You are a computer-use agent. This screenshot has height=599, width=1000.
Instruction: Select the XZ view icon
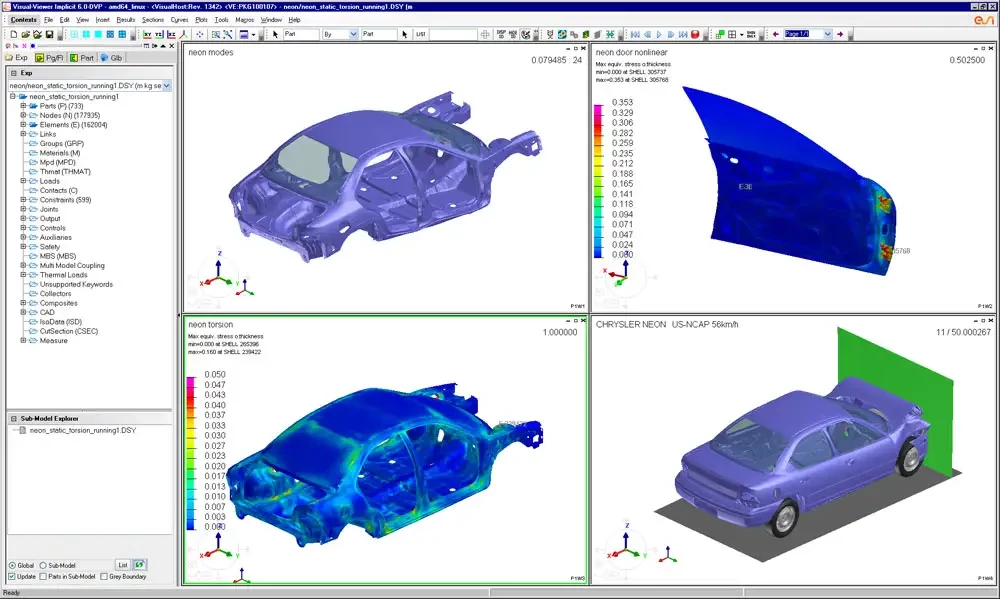[x=171, y=34]
